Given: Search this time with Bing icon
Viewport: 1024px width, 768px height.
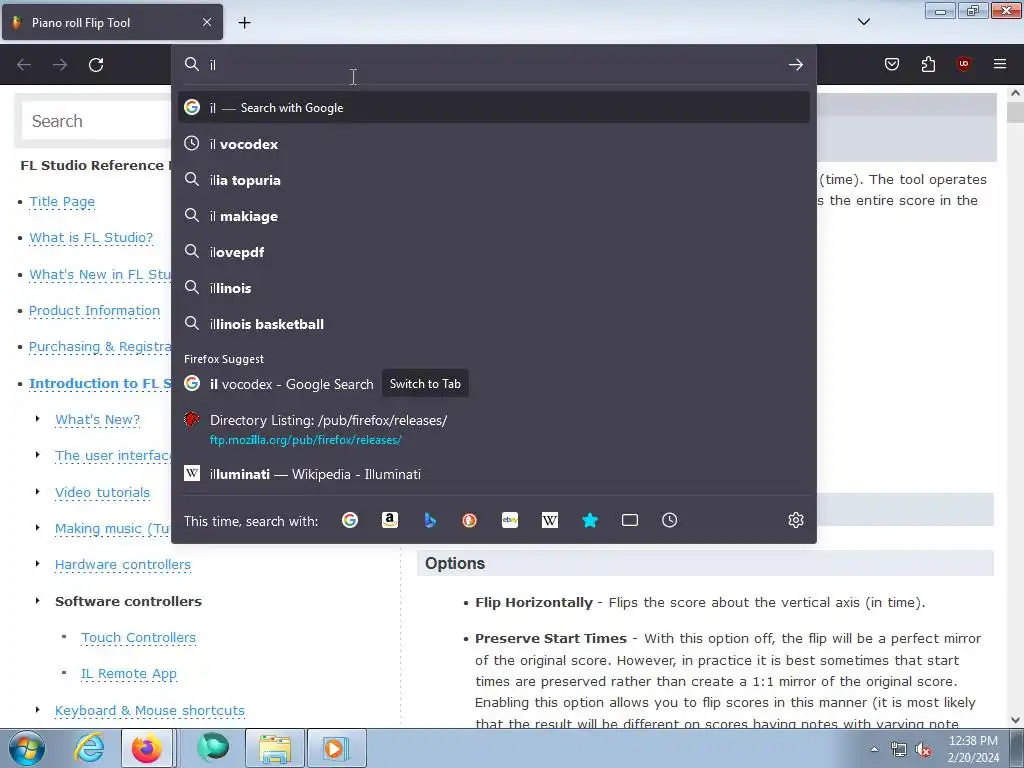Looking at the screenshot, I should click(430, 520).
